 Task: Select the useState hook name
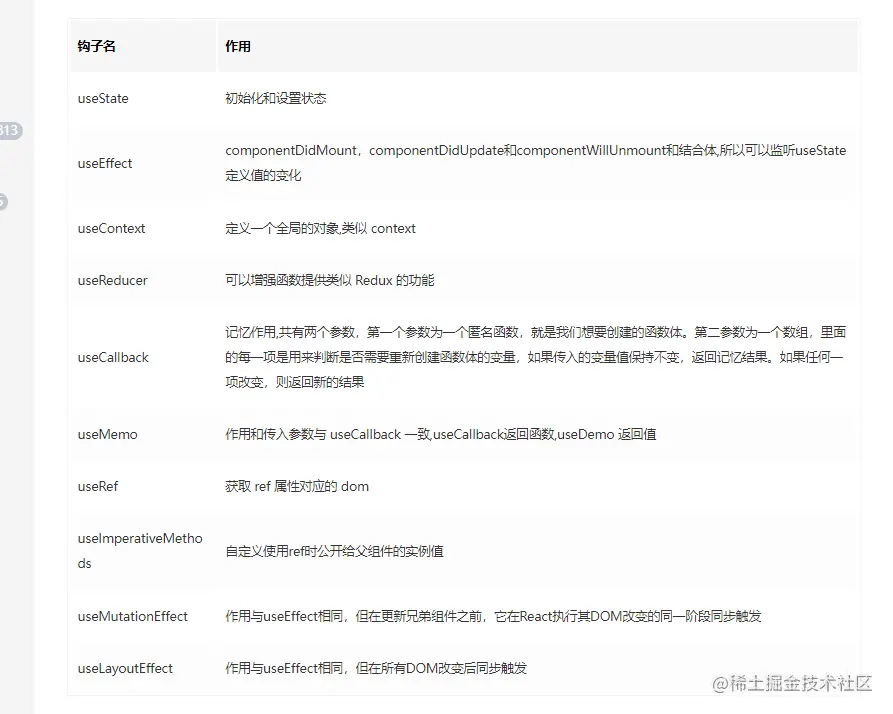tap(103, 98)
